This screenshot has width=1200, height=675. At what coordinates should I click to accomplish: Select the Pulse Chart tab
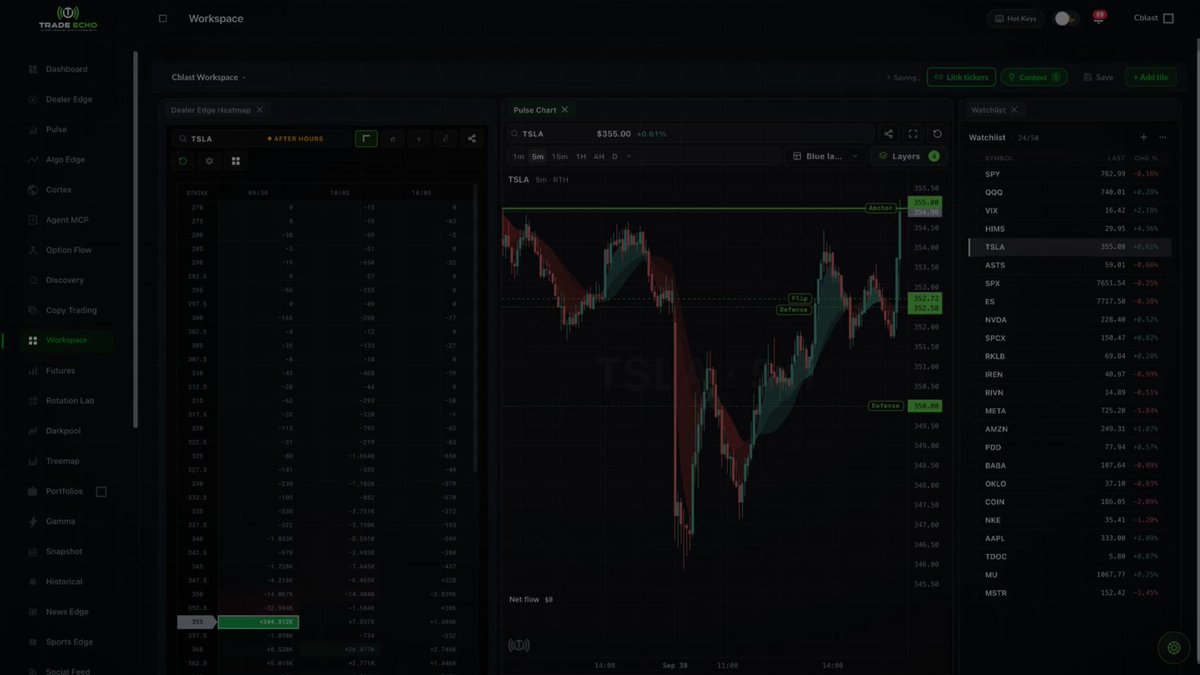(x=534, y=110)
